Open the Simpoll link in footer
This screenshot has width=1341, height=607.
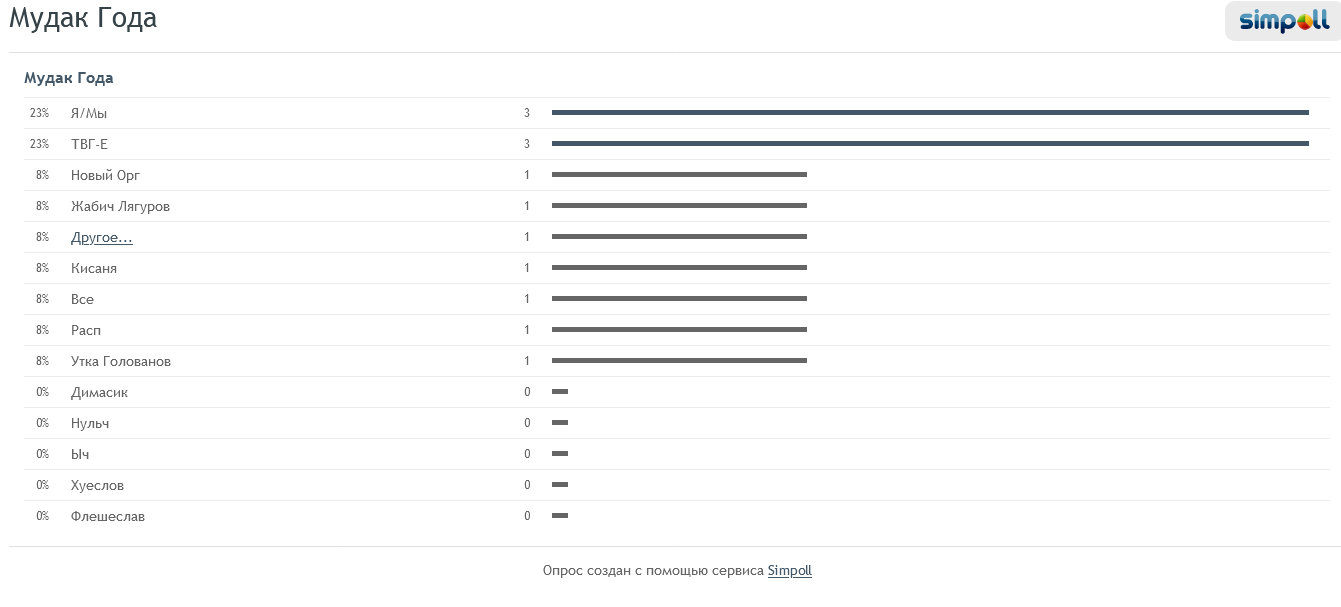tap(789, 571)
